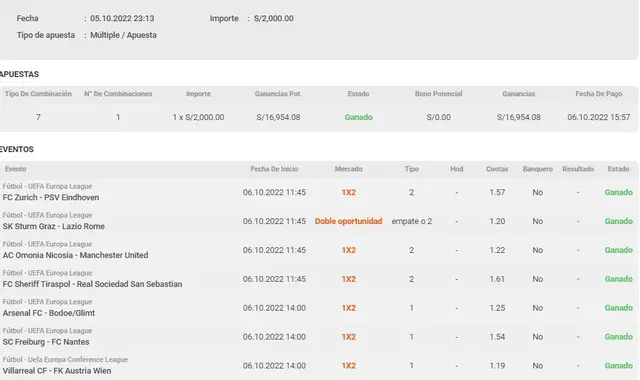Click the 1X2 market for FC Zurich match
The image size is (640, 380).
click(x=349, y=192)
